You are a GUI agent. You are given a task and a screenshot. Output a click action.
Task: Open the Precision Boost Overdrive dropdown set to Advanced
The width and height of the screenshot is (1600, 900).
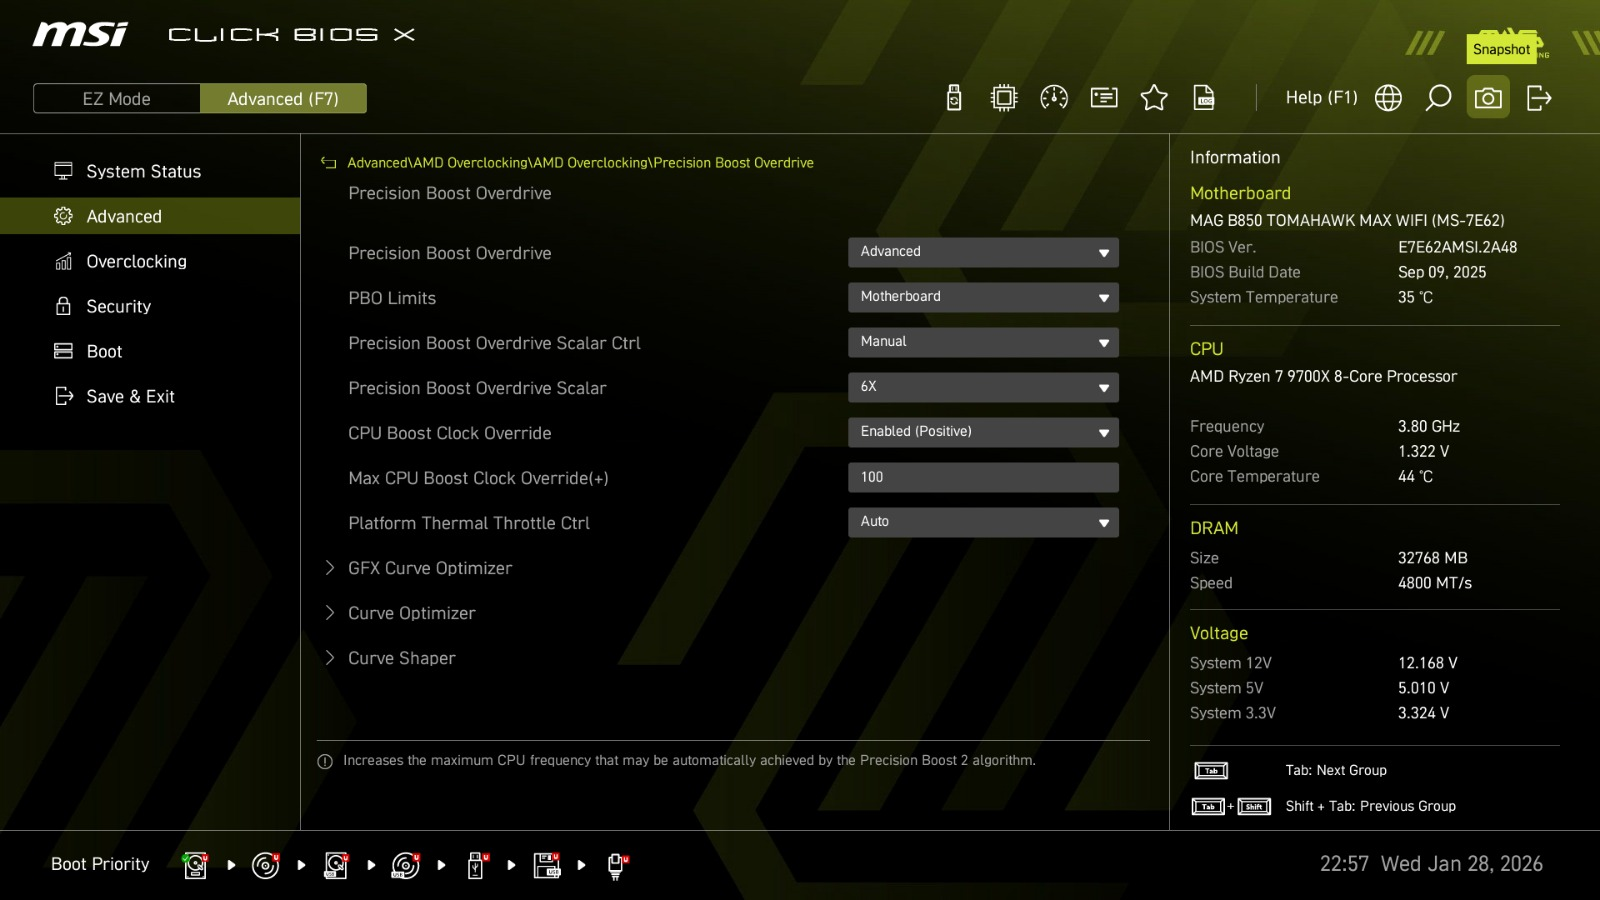tap(983, 252)
